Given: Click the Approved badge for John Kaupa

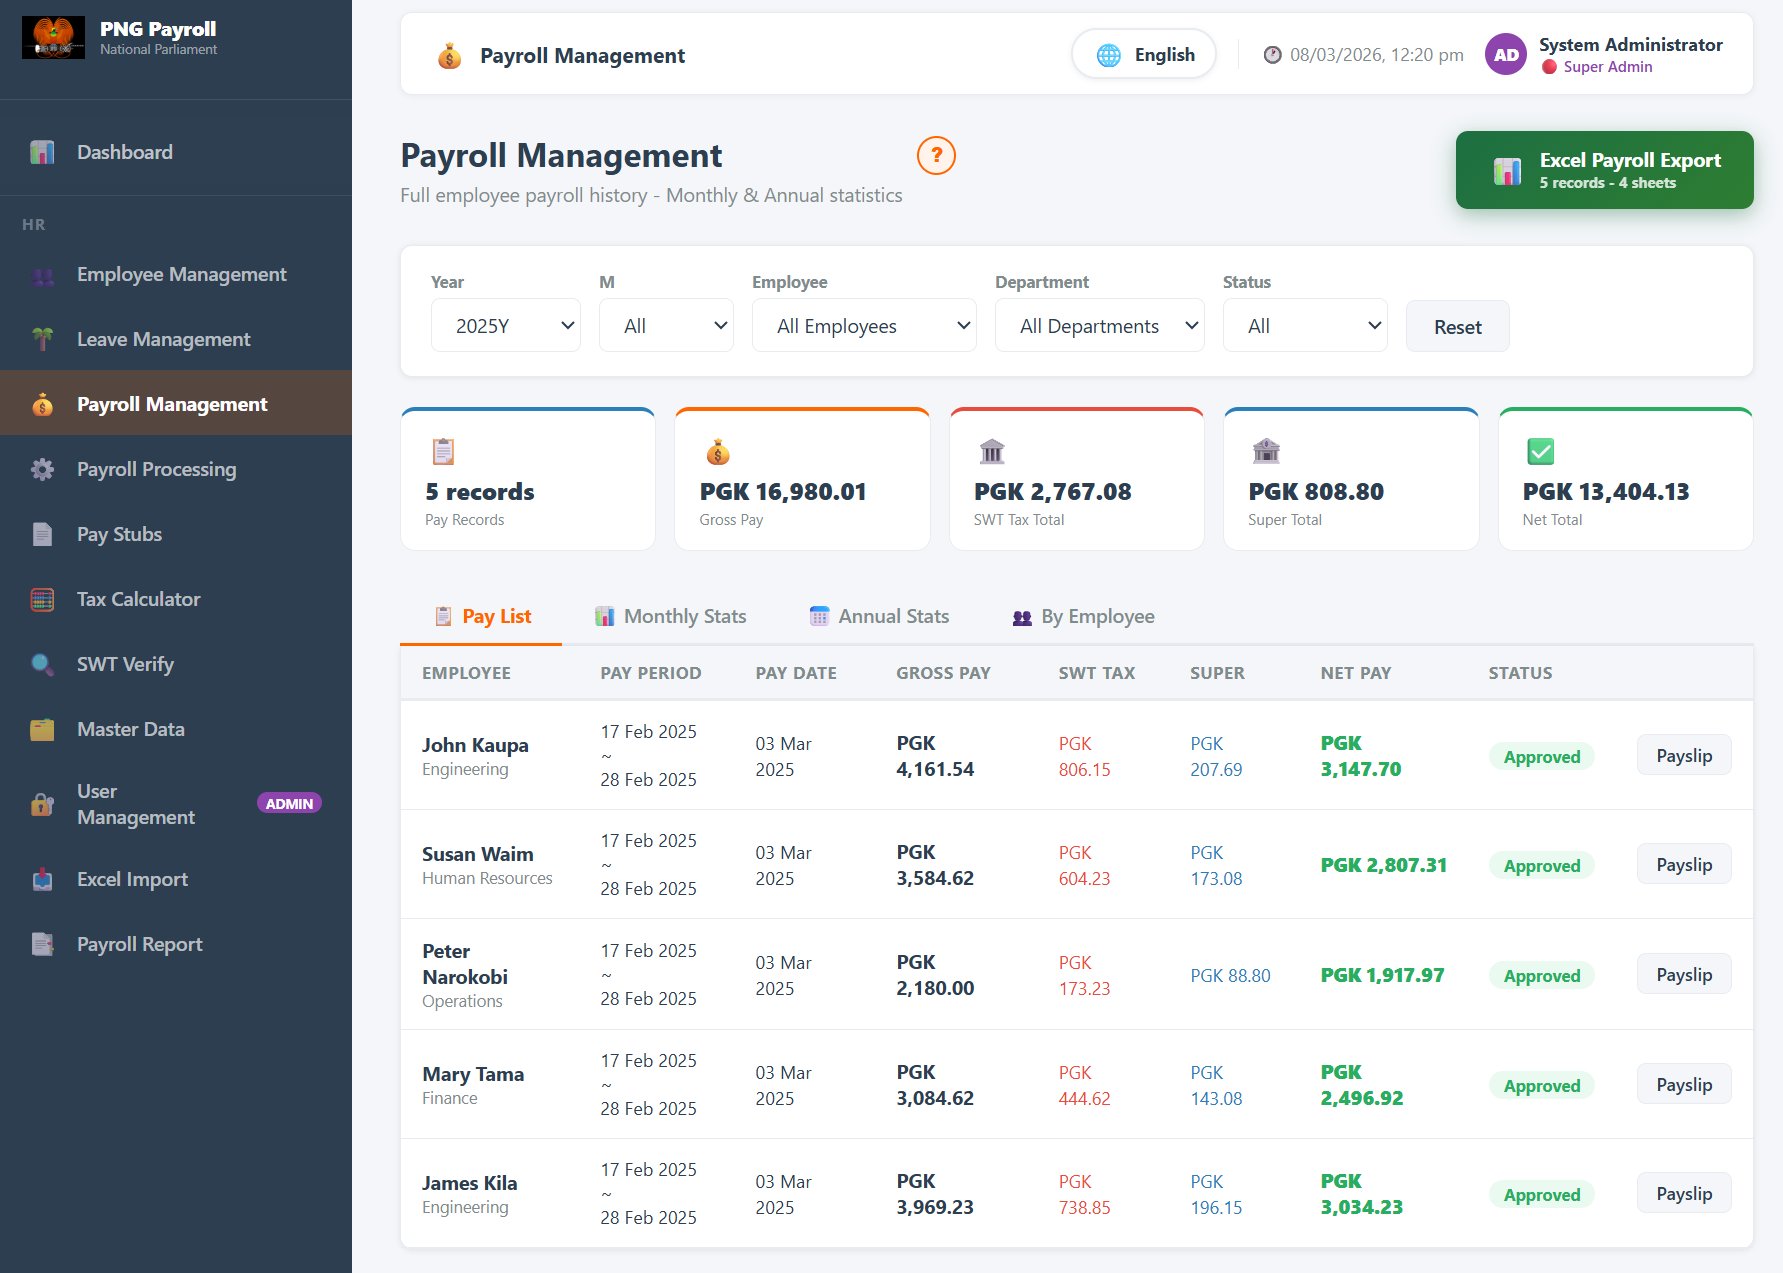Looking at the screenshot, I should pyautogui.click(x=1542, y=757).
